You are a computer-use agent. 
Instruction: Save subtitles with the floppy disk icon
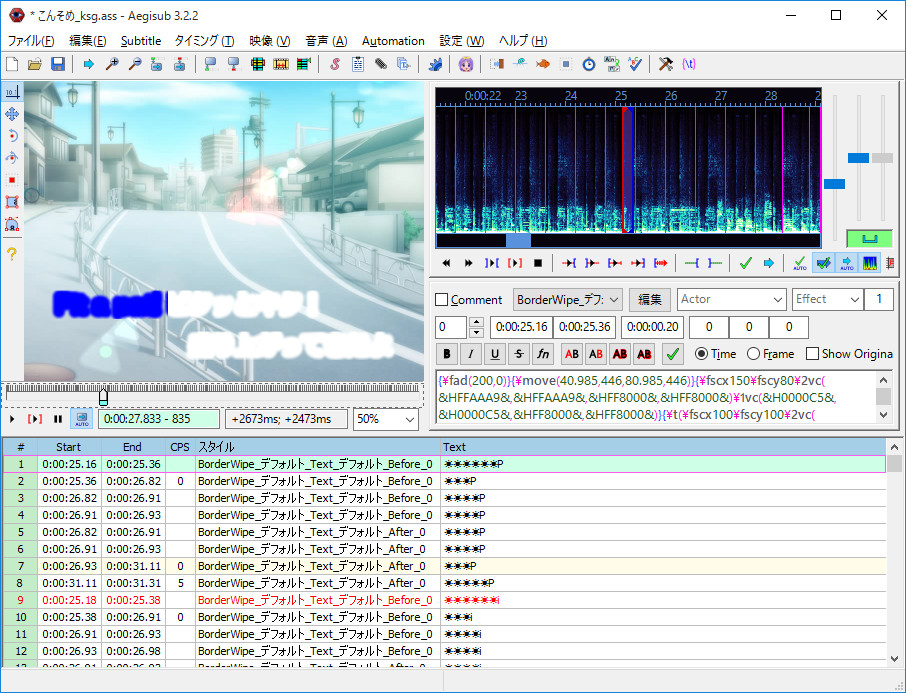[58, 64]
